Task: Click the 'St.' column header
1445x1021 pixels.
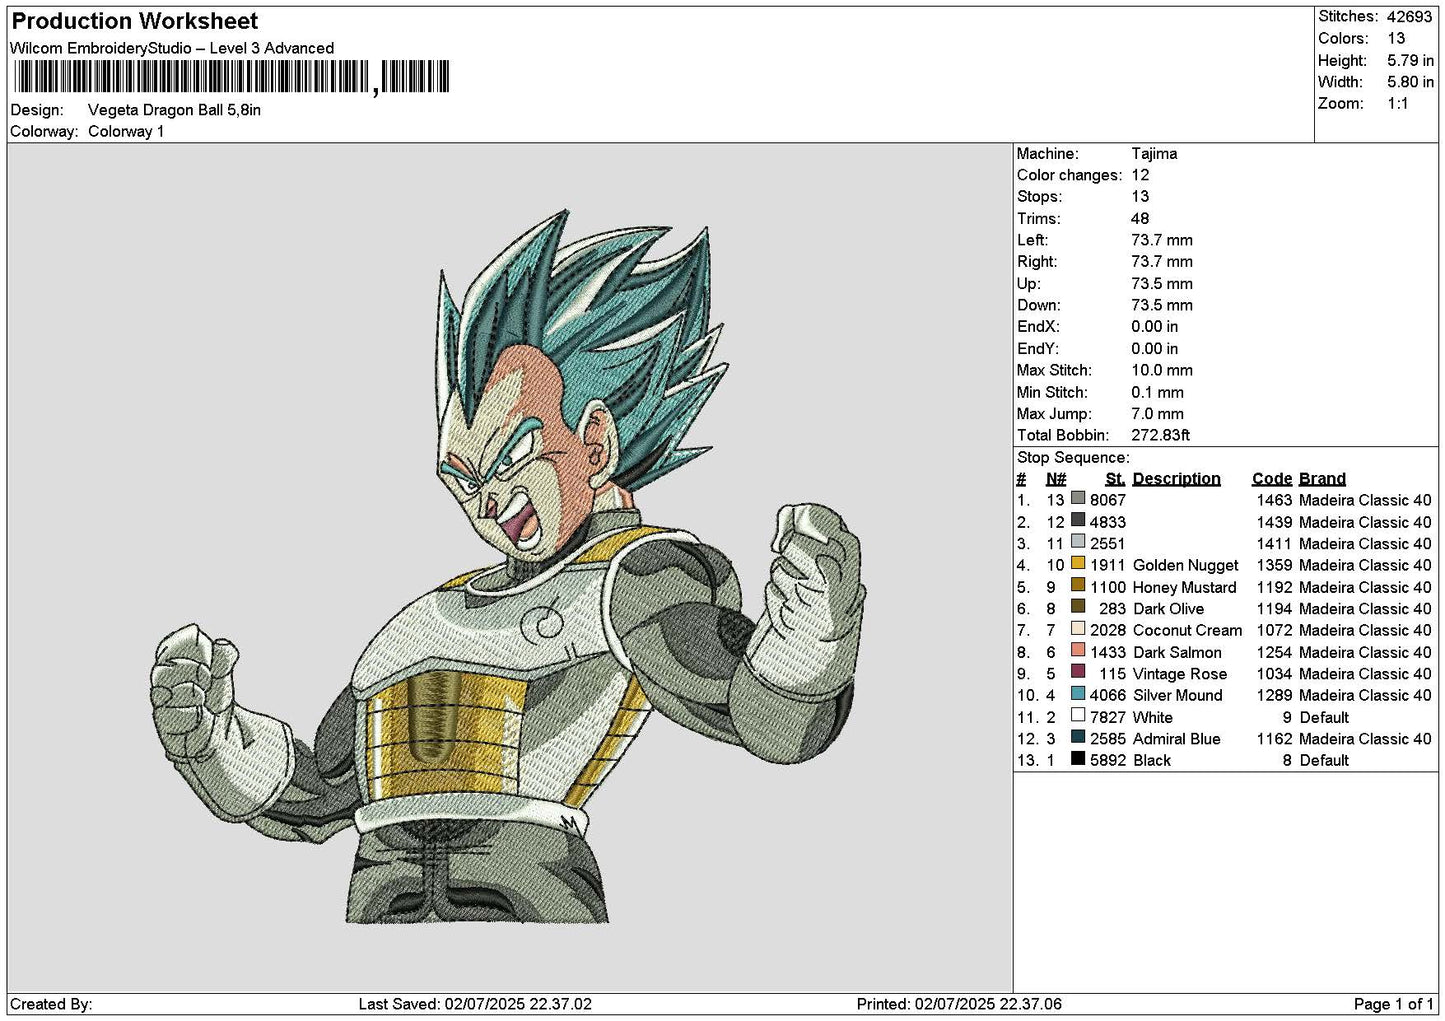Action: (1115, 479)
